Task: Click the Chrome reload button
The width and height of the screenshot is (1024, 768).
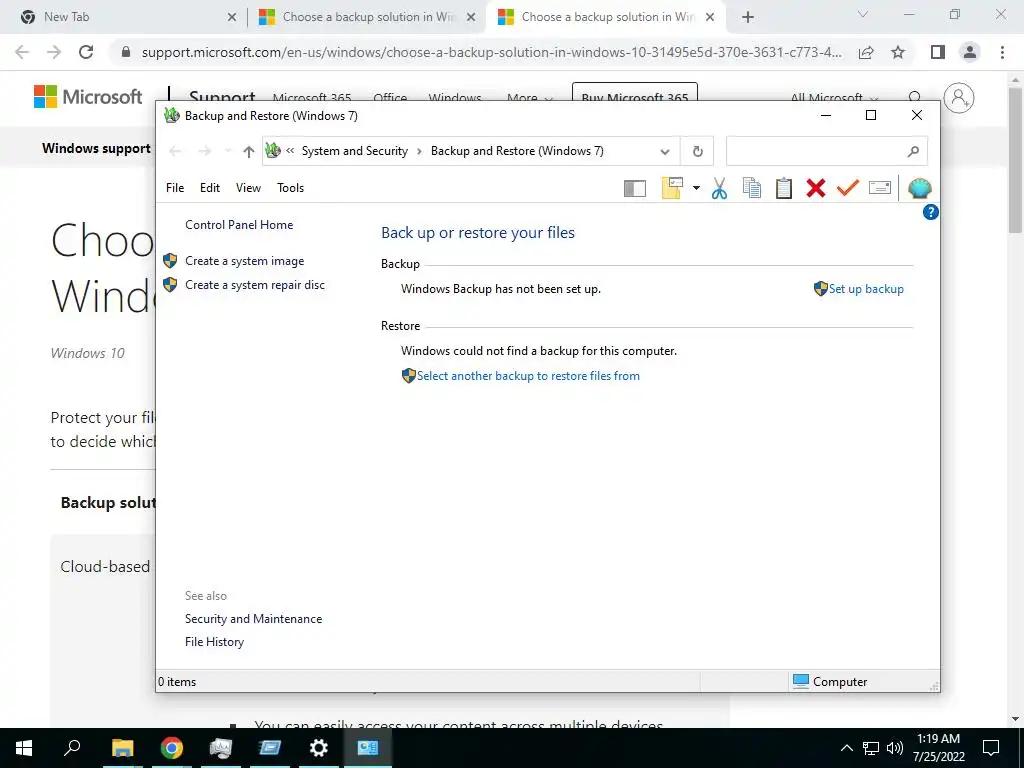Action: point(86,52)
